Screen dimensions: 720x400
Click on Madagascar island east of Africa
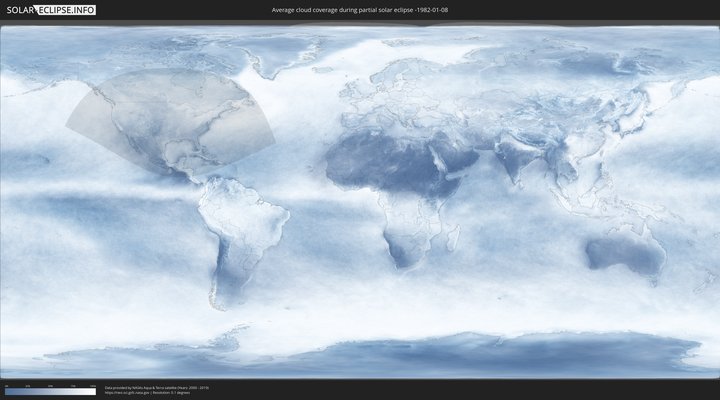(454, 238)
